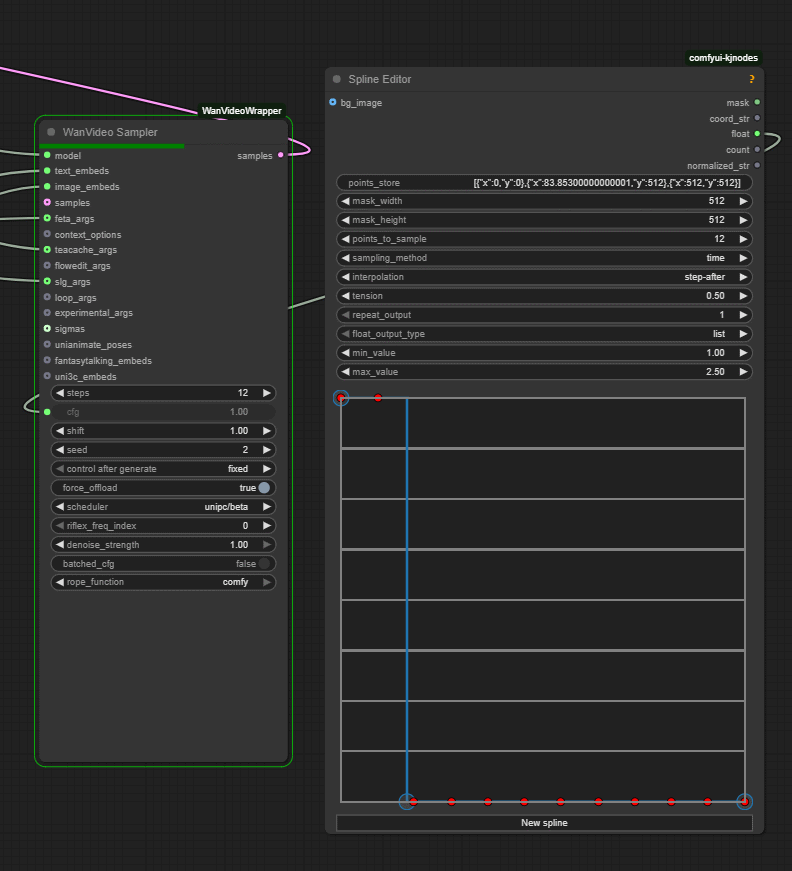Cycle sampling_method to the next option
This screenshot has height=871, width=792.
[743, 258]
